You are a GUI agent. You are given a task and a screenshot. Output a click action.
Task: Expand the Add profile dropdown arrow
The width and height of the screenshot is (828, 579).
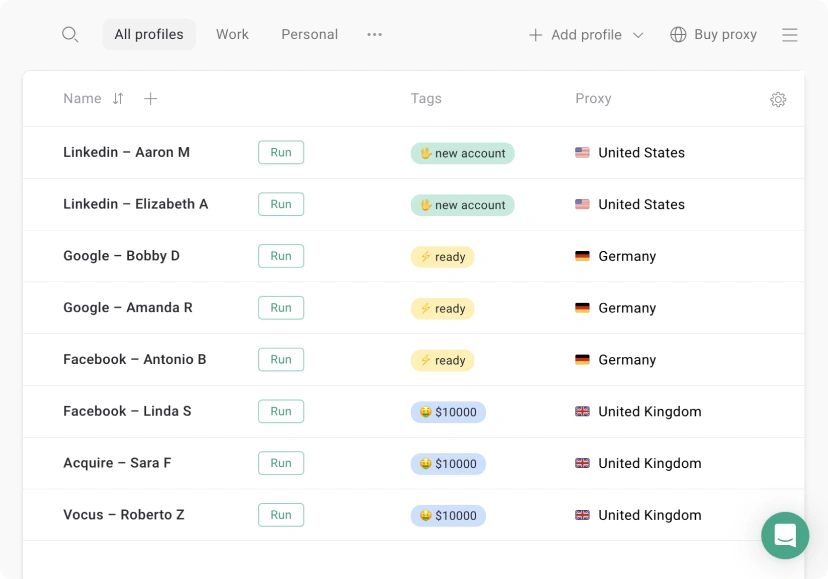coord(638,35)
